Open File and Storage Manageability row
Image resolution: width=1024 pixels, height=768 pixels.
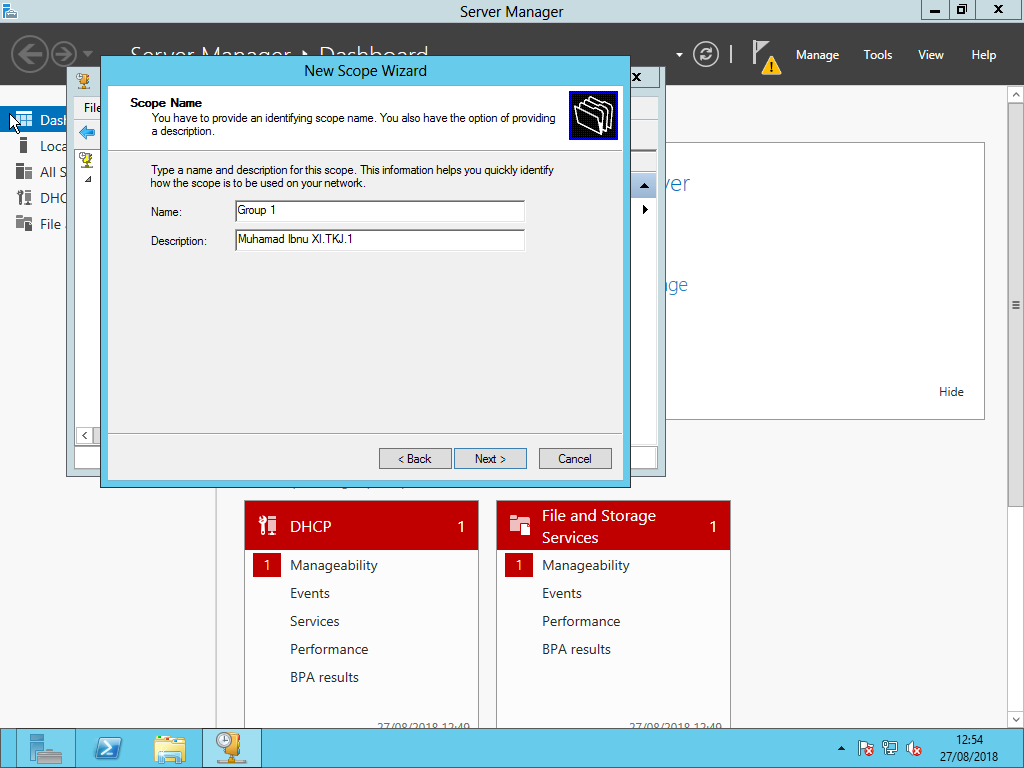click(586, 566)
